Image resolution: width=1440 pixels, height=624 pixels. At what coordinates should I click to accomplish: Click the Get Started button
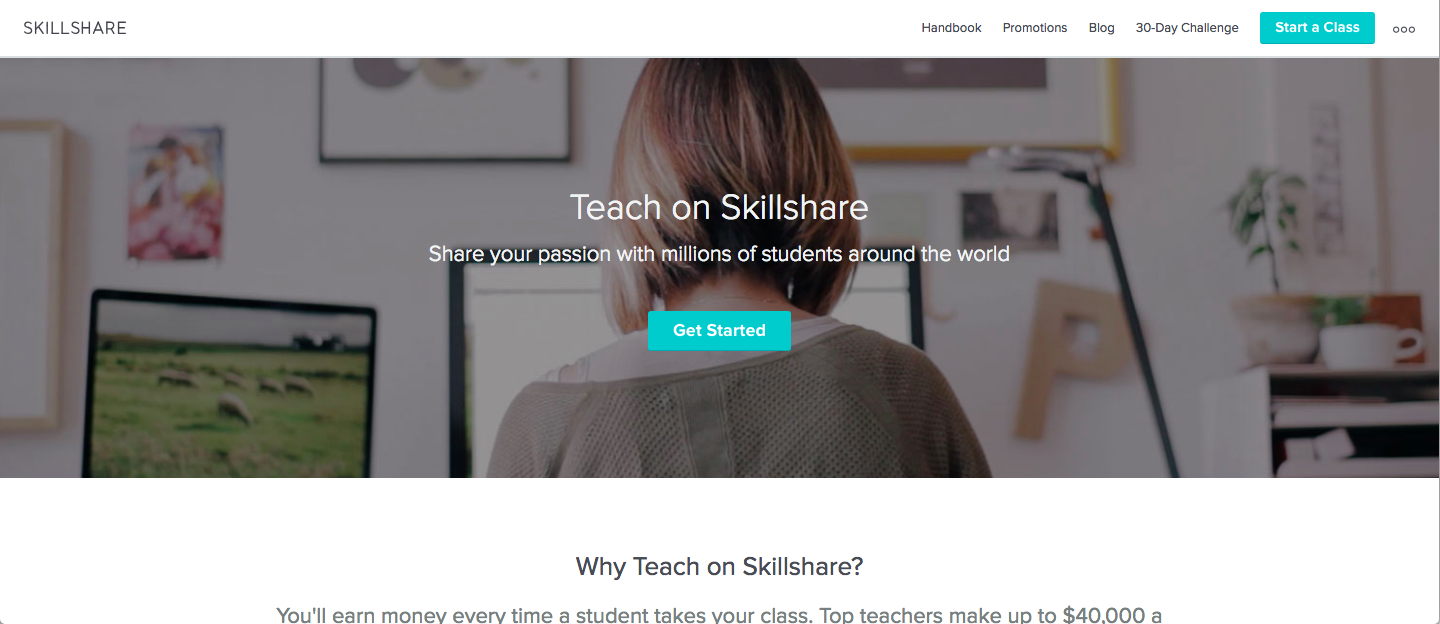[x=719, y=331]
